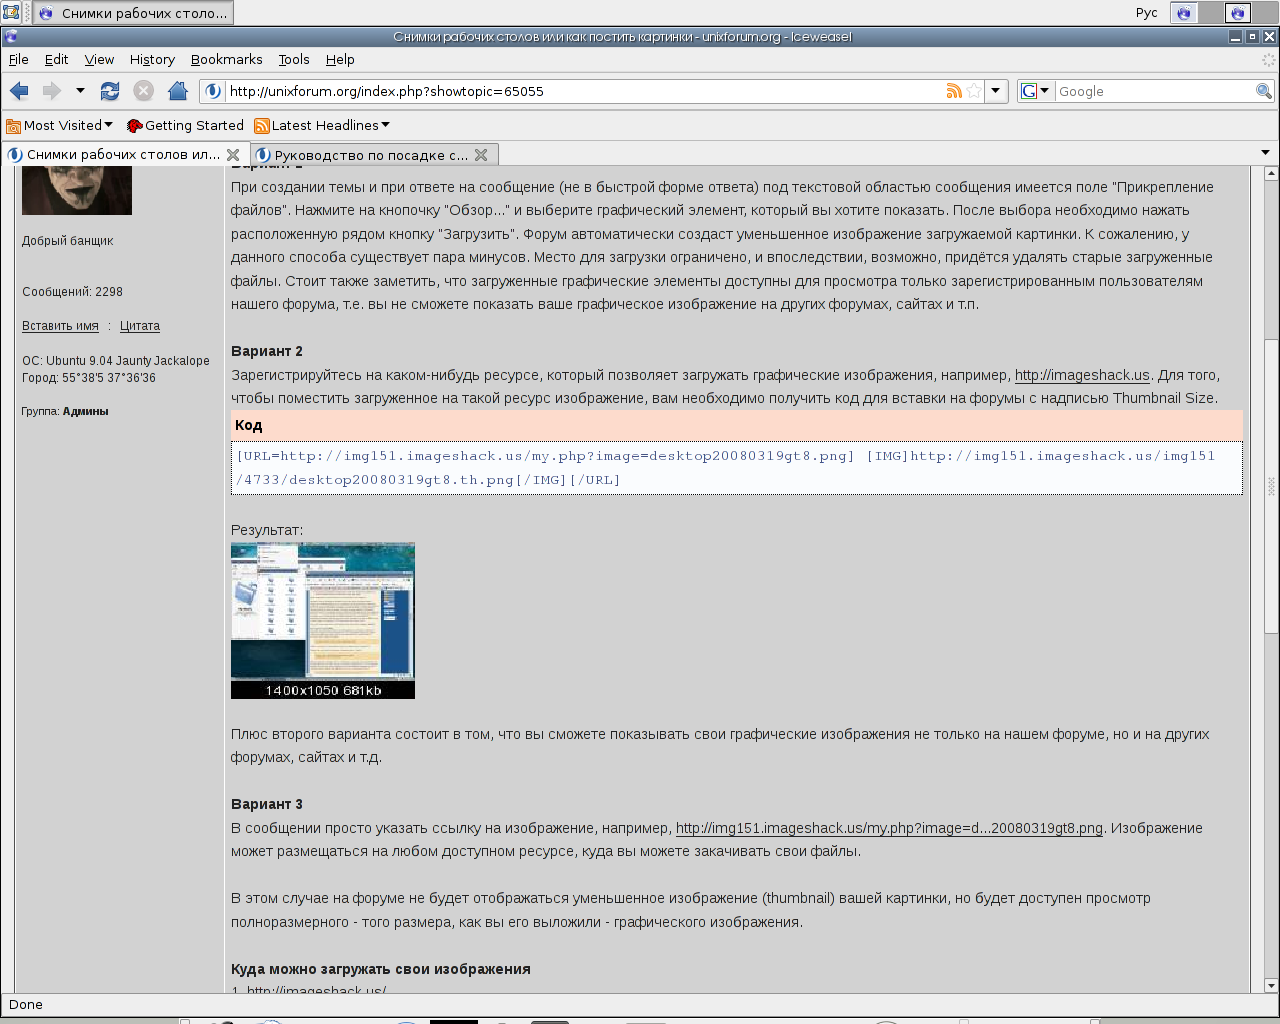Go forward with the Forward arrow
This screenshot has width=1280, height=1024.
tap(51, 91)
